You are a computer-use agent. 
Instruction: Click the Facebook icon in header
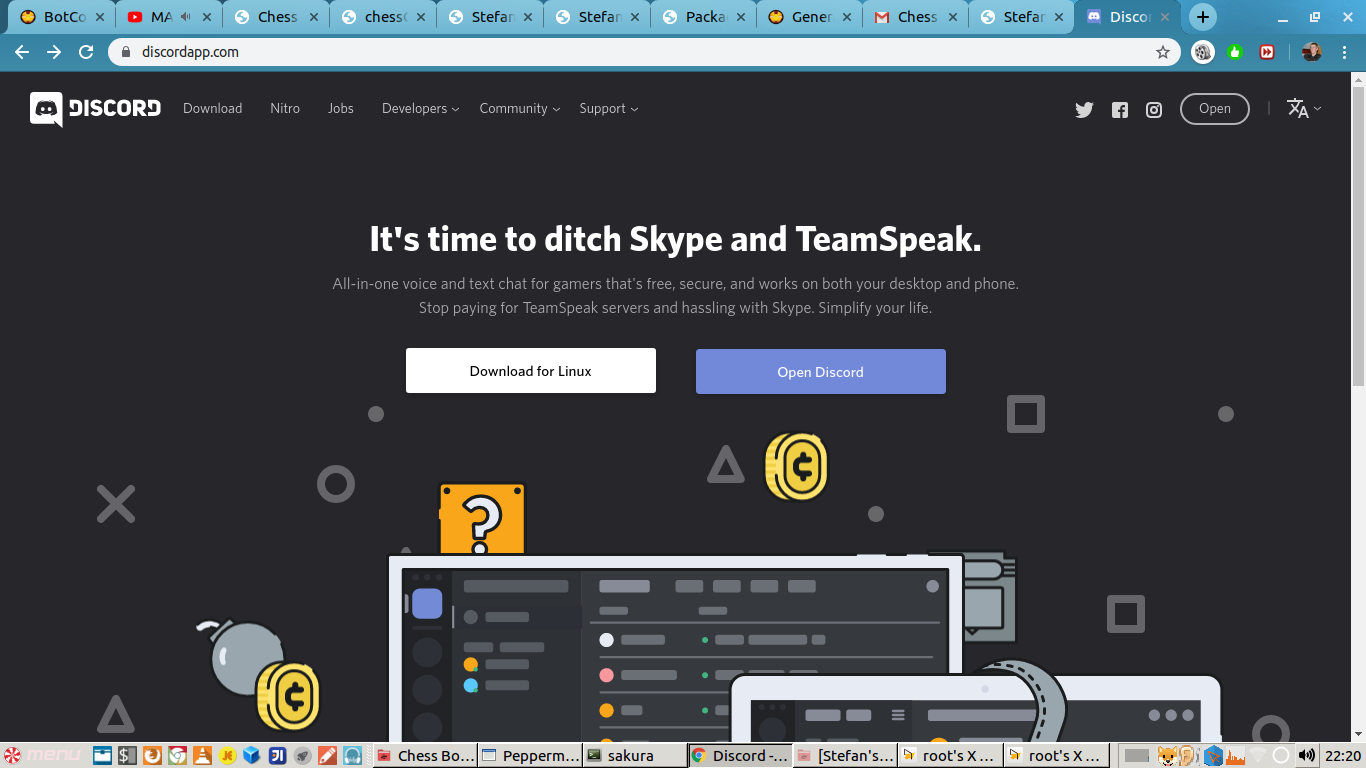[1120, 110]
